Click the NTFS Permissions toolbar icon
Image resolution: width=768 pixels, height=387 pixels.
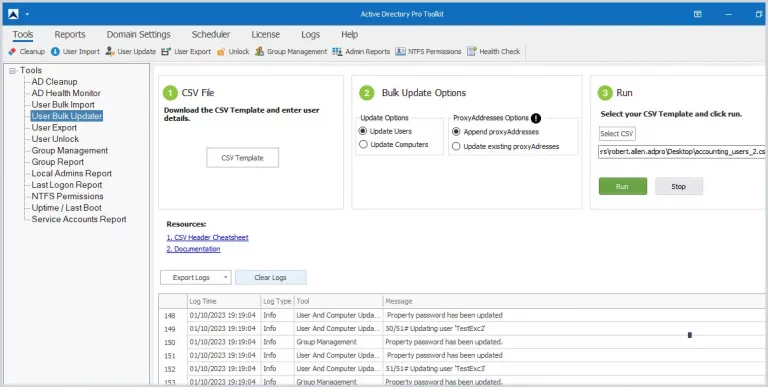401,51
